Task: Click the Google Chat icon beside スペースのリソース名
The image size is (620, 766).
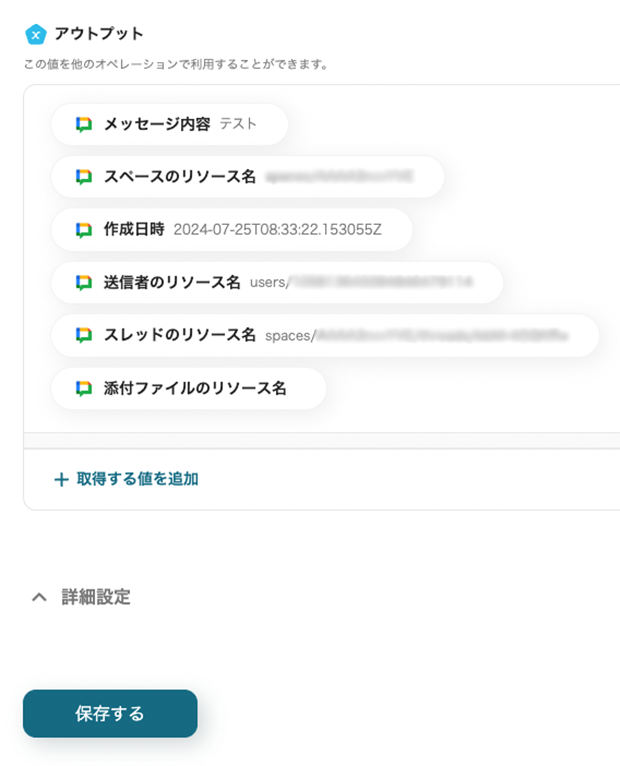Action: click(84, 177)
